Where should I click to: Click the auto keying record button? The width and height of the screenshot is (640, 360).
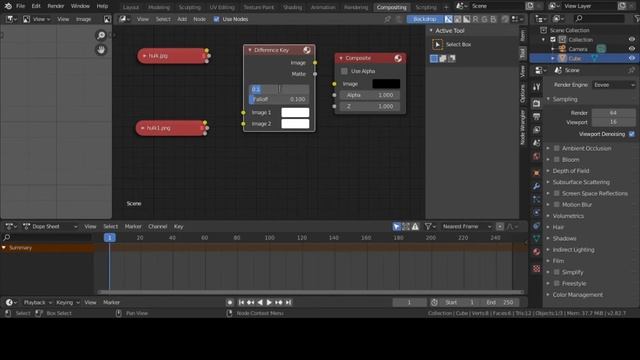click(230, 302)
